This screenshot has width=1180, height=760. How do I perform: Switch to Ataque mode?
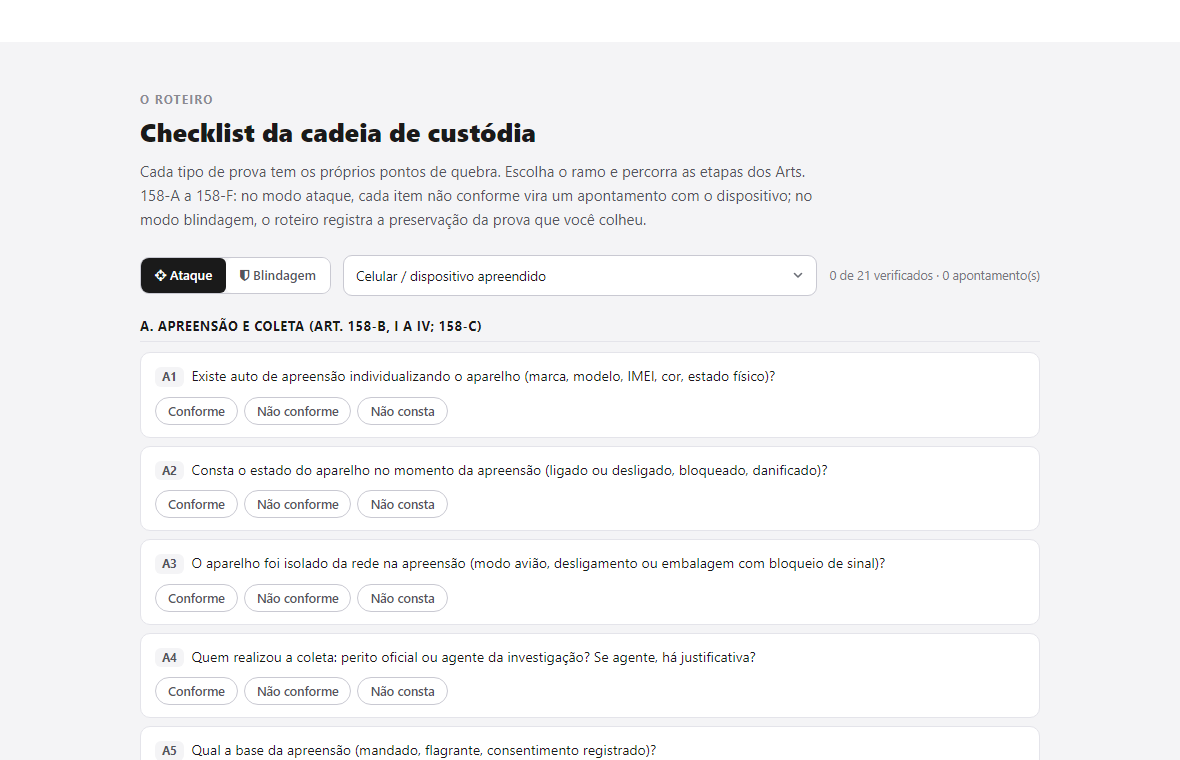coord(184,275)
